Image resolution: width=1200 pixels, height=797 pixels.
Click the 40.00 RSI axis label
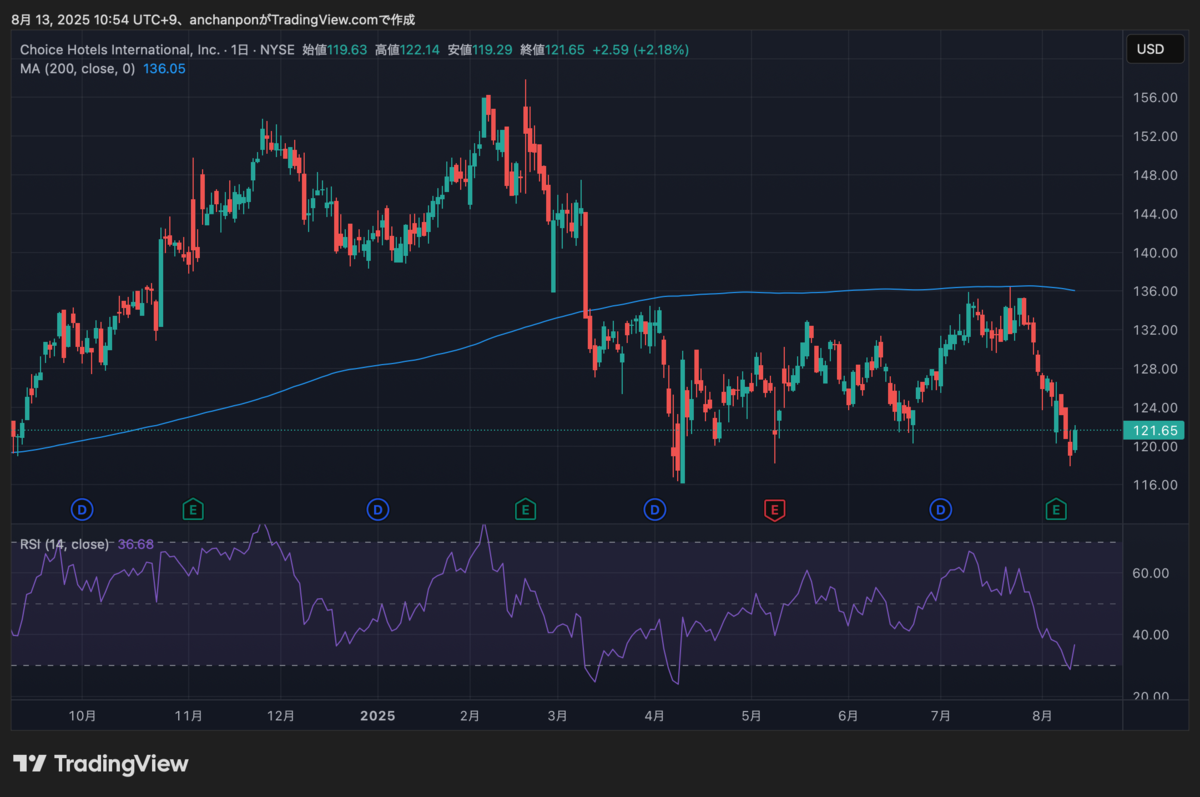[x=1150, y=635]
